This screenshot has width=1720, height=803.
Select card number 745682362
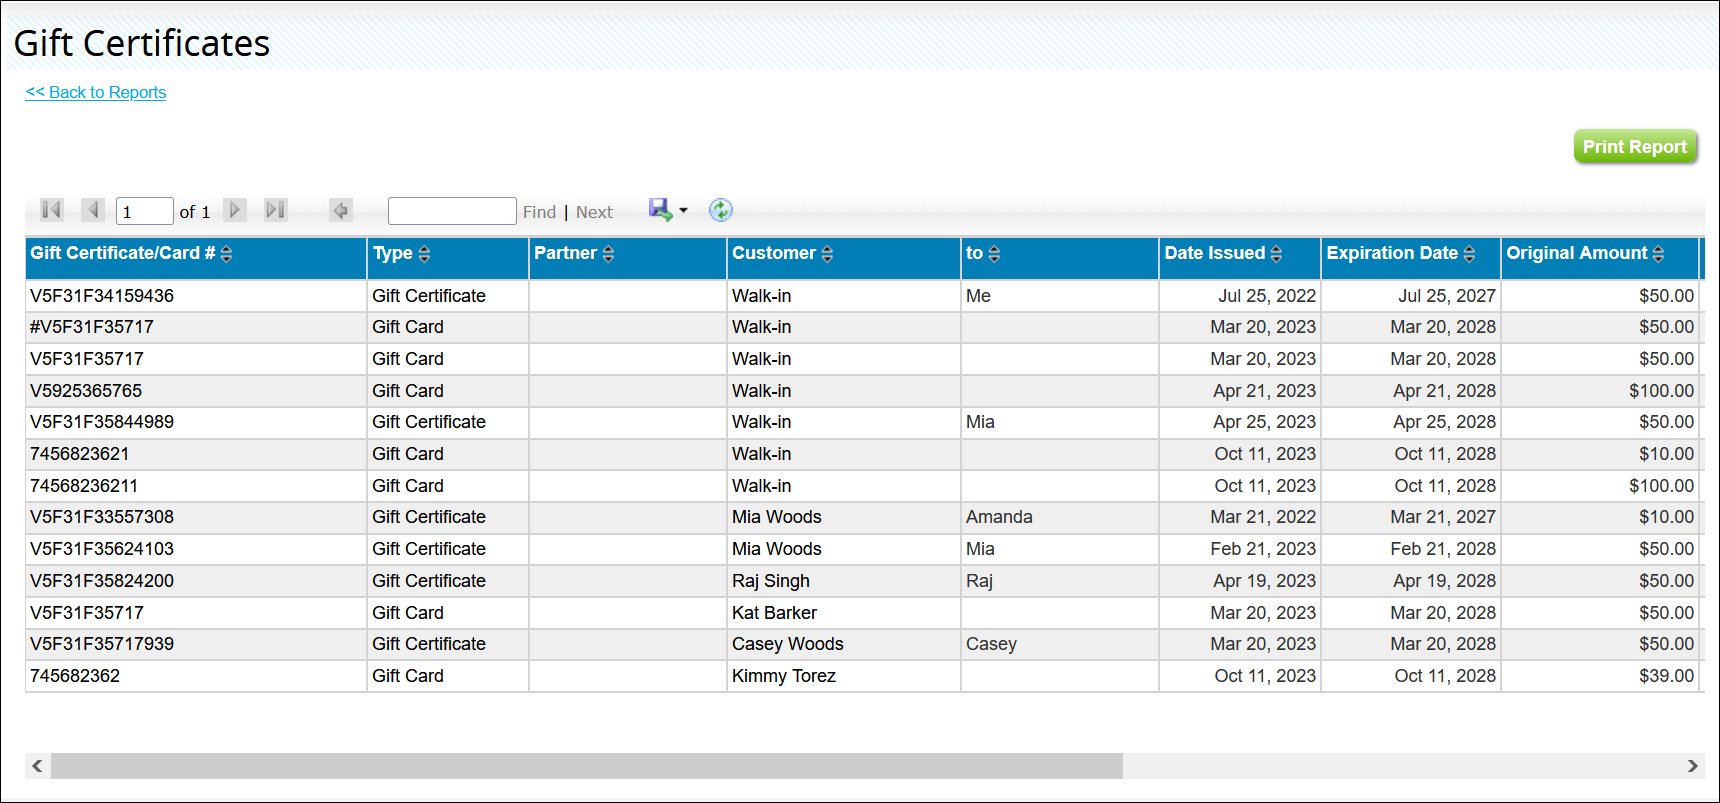point(75,676)
